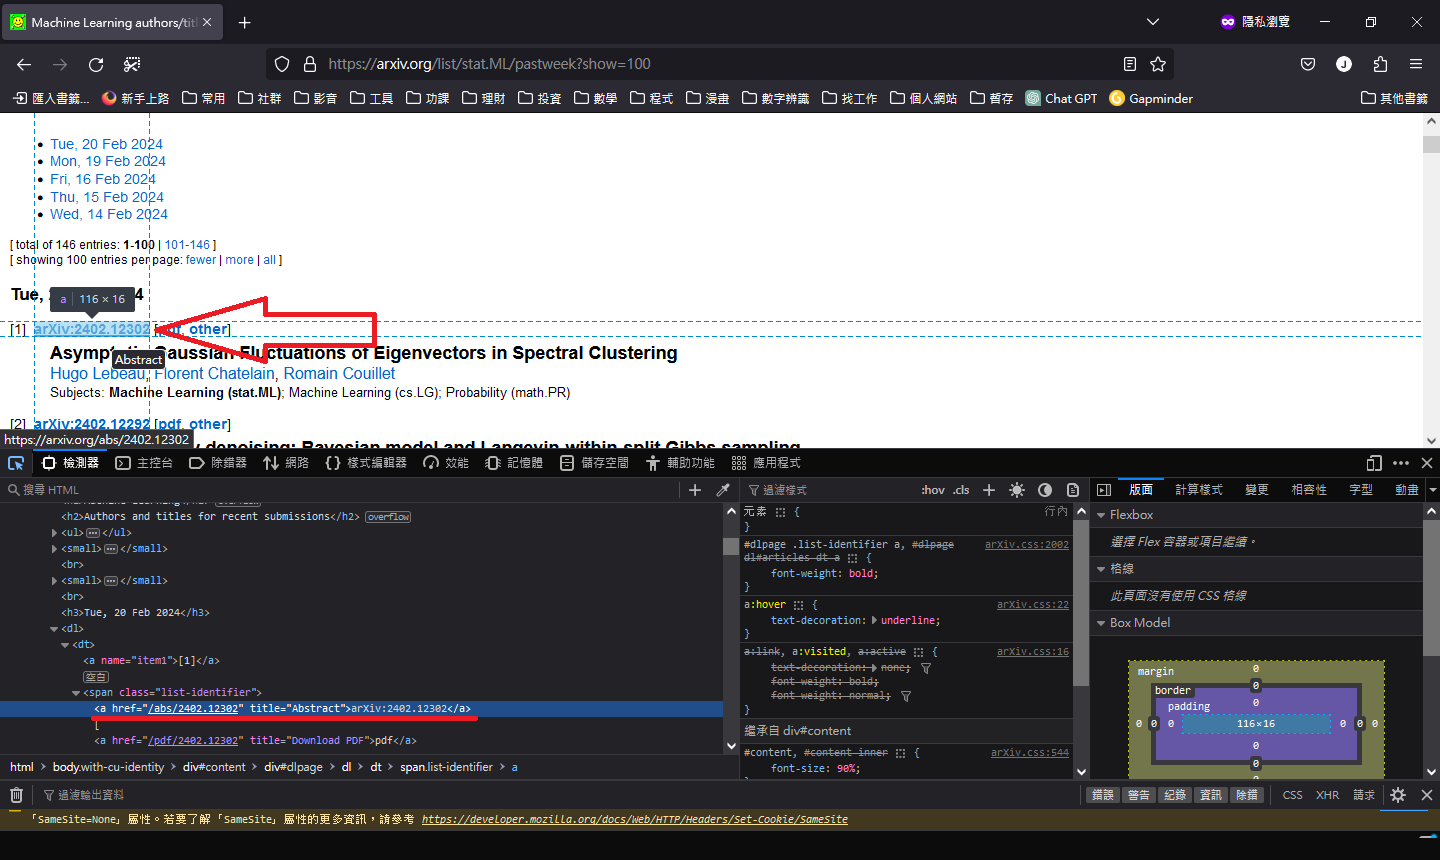Toggle the 錯誤 errors console filter
Image resolution: width=1440 pixels, height=860 pixels.
pos(1103,795)
